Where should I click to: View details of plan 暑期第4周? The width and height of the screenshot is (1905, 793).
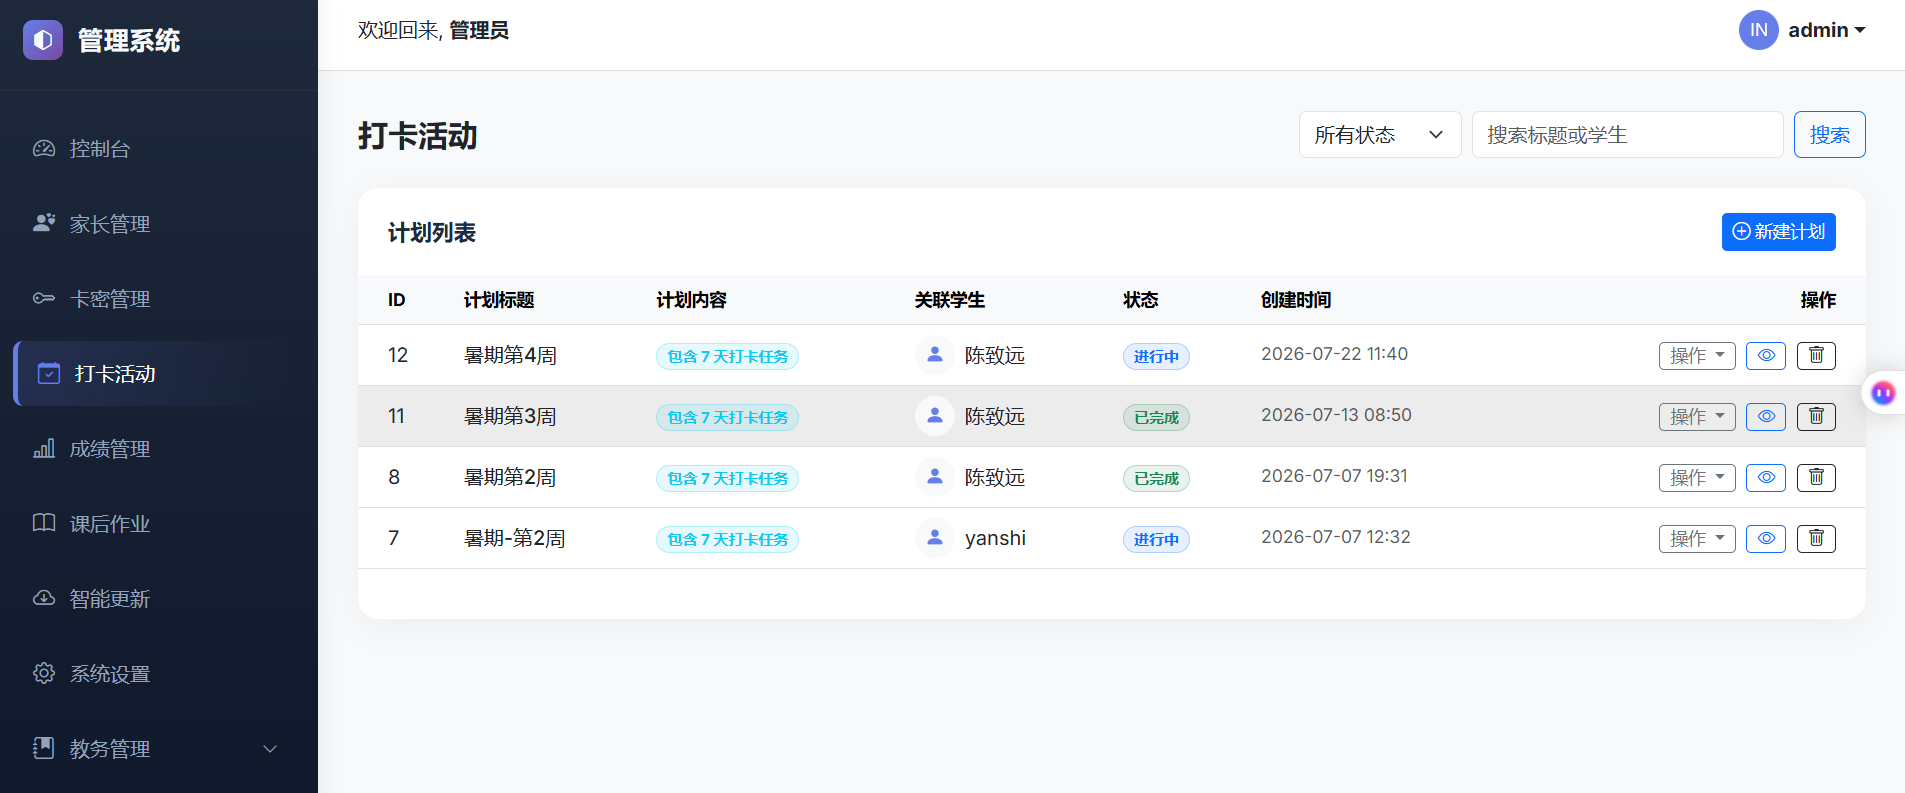pos(1766,356)
